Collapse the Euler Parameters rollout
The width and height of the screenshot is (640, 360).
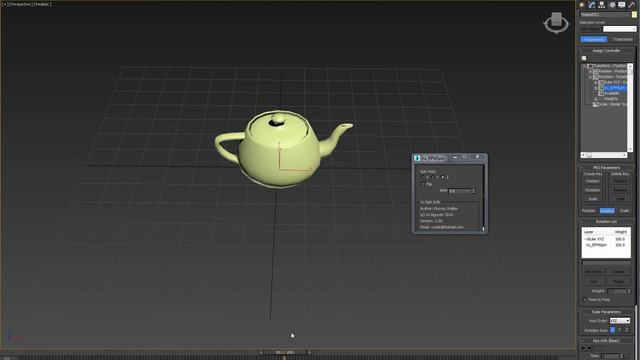click(582, 312)
